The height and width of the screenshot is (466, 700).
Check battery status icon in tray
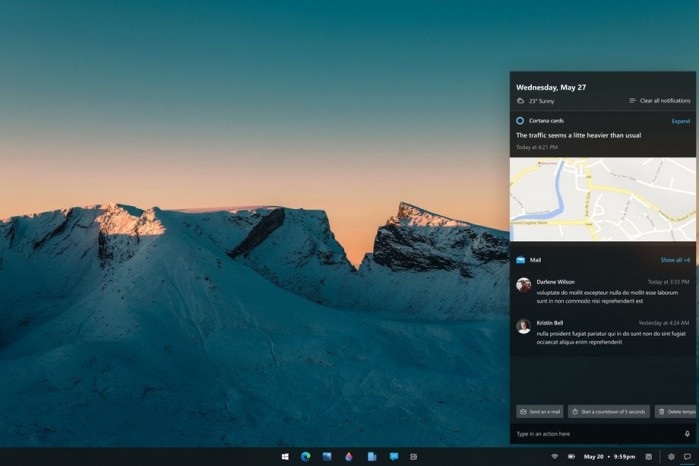point(572,456)
